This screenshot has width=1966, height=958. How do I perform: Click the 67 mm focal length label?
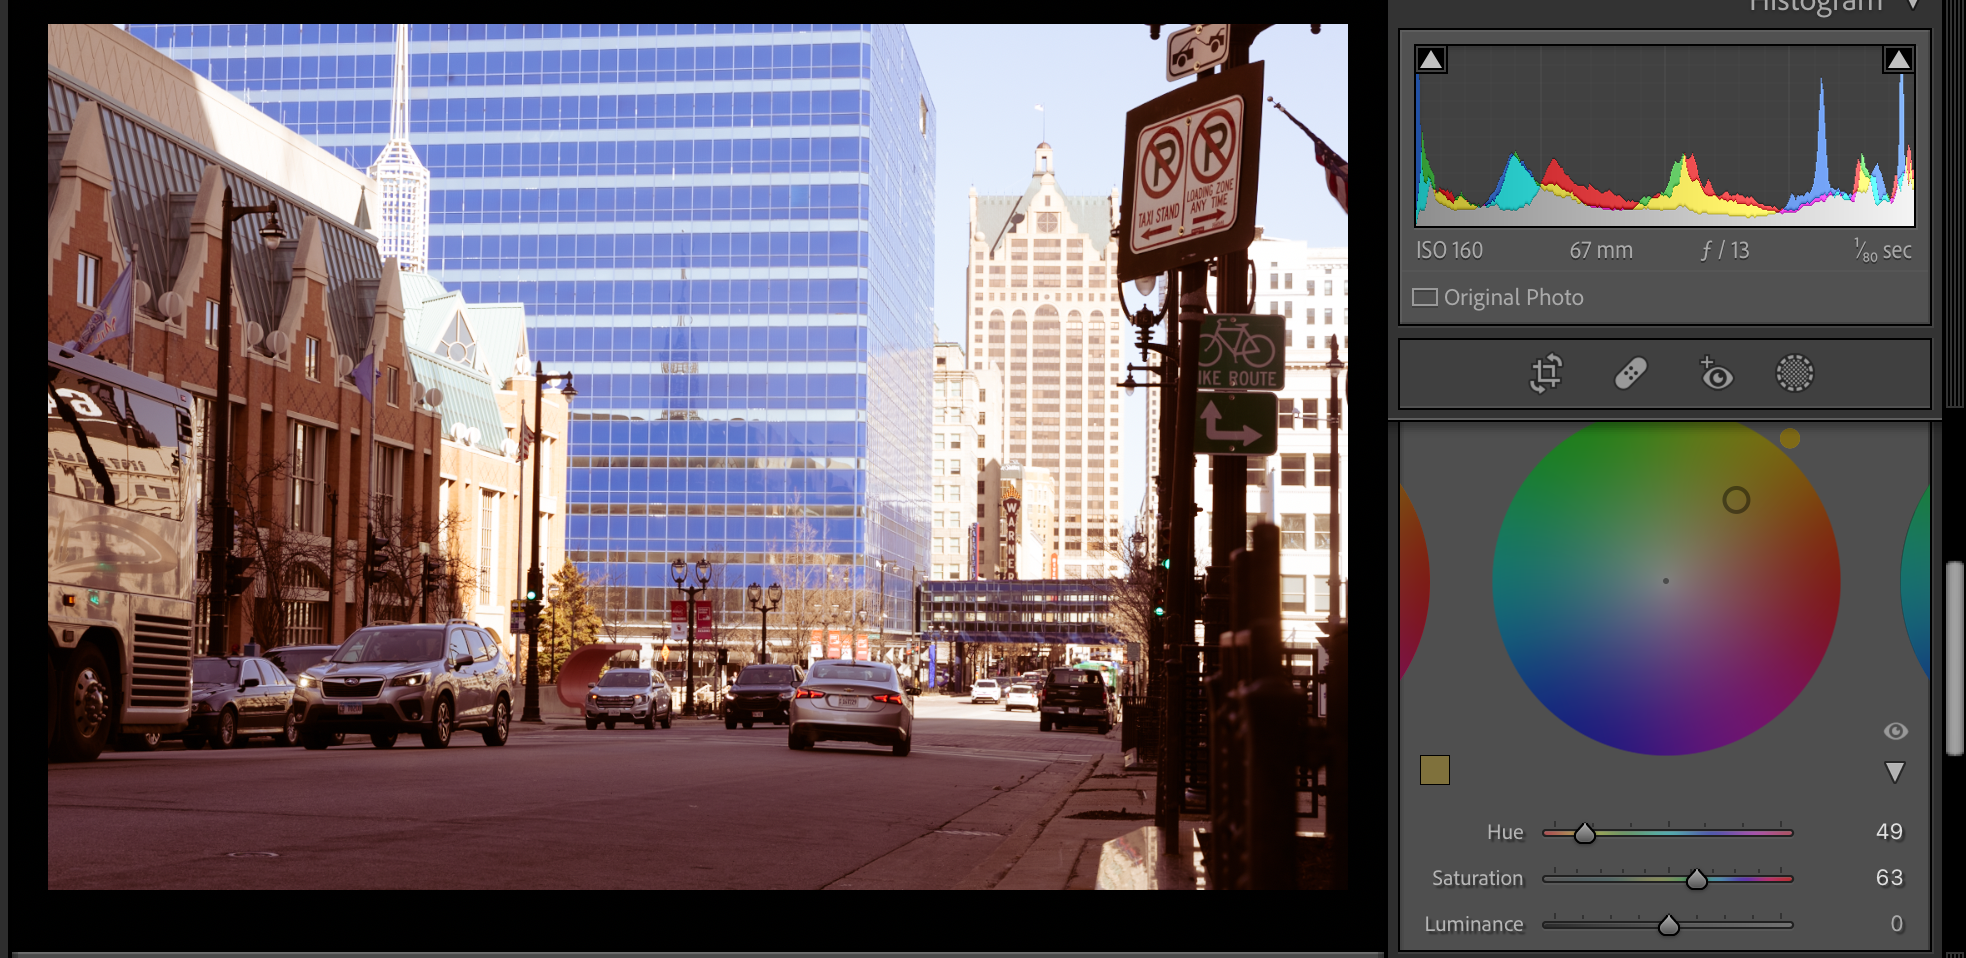click(1601, 250)
